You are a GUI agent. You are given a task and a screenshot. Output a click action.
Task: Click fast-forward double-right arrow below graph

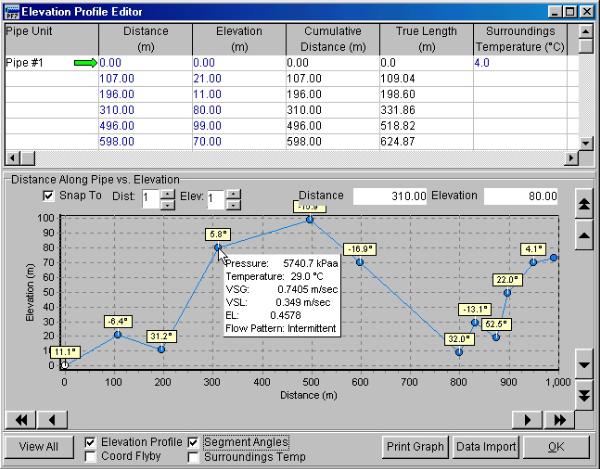point(560,418)
